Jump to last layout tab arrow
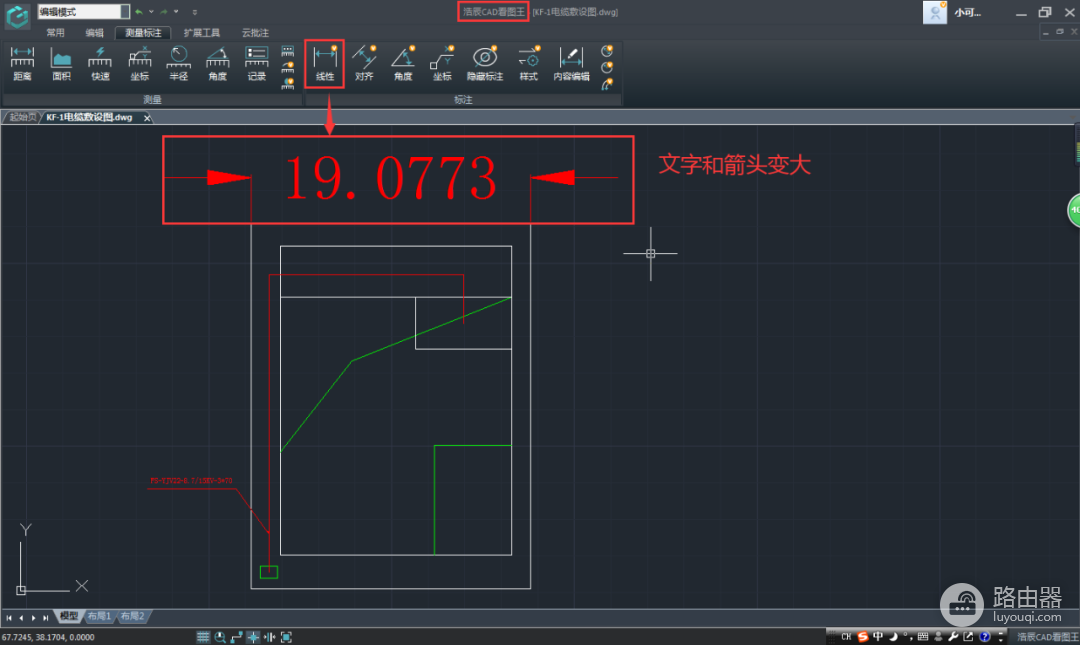 [45, 617]
